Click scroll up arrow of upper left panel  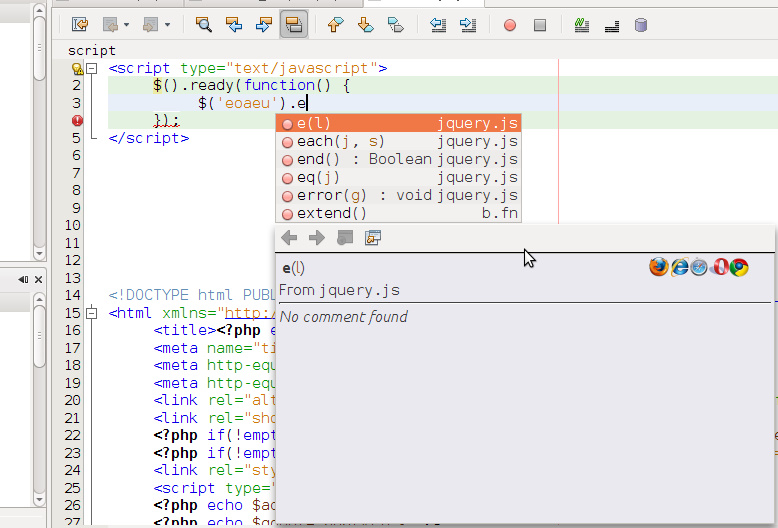pos(40,9)
